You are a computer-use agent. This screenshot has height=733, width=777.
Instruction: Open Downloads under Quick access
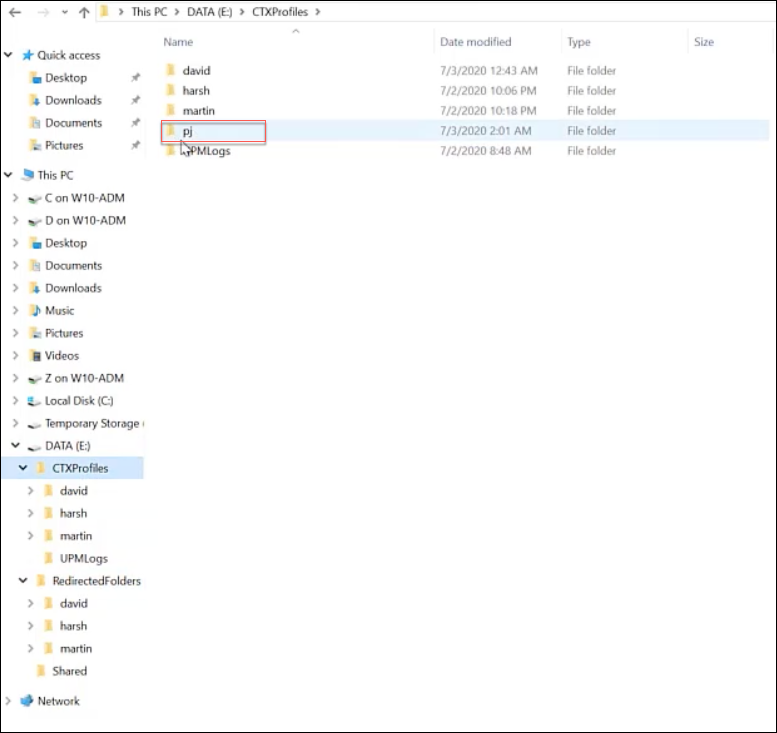73,100
